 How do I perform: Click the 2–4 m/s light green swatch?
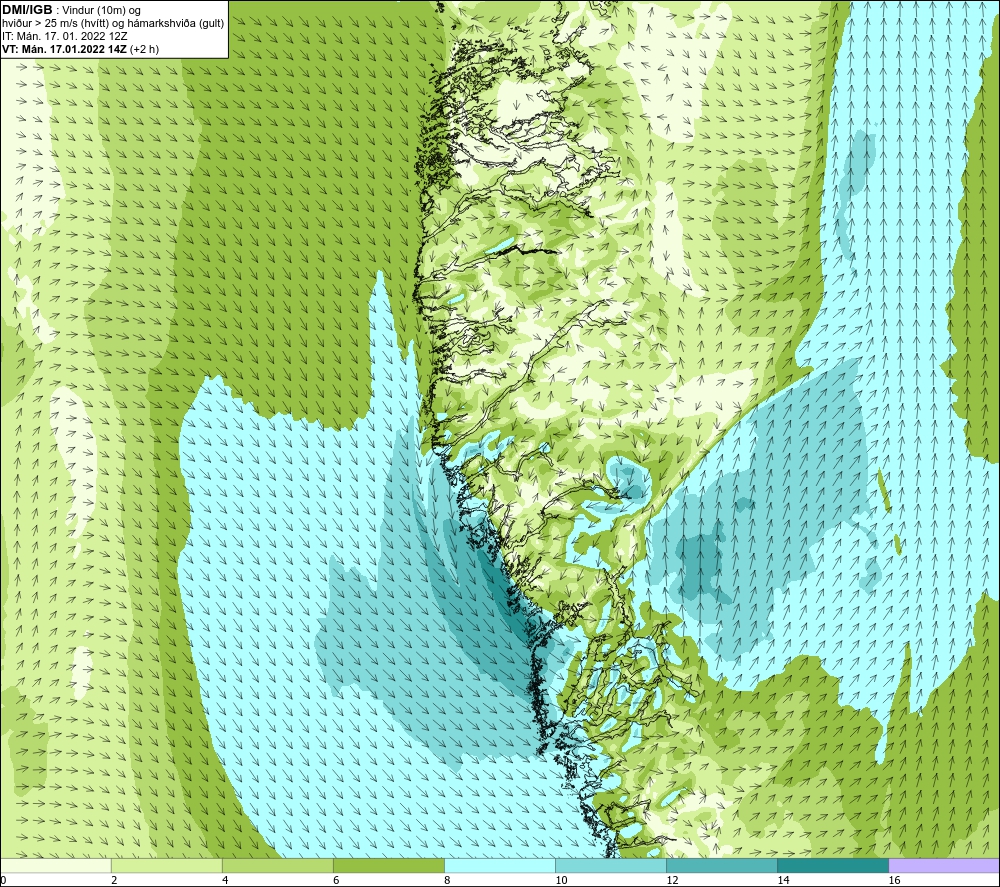[x=166, y=865]
